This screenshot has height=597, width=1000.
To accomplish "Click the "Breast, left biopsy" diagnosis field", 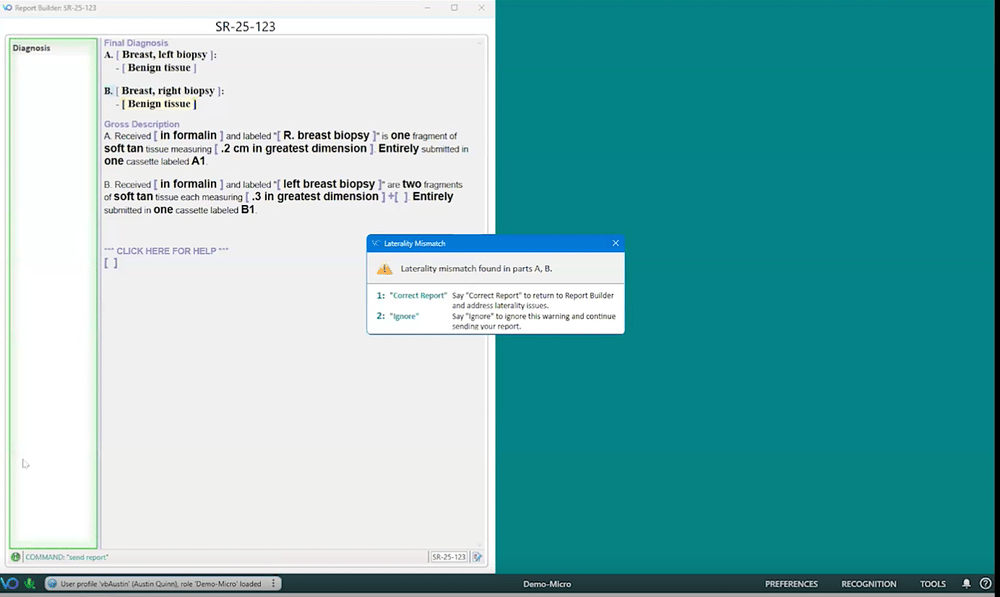I will click(x=166, y=55).
